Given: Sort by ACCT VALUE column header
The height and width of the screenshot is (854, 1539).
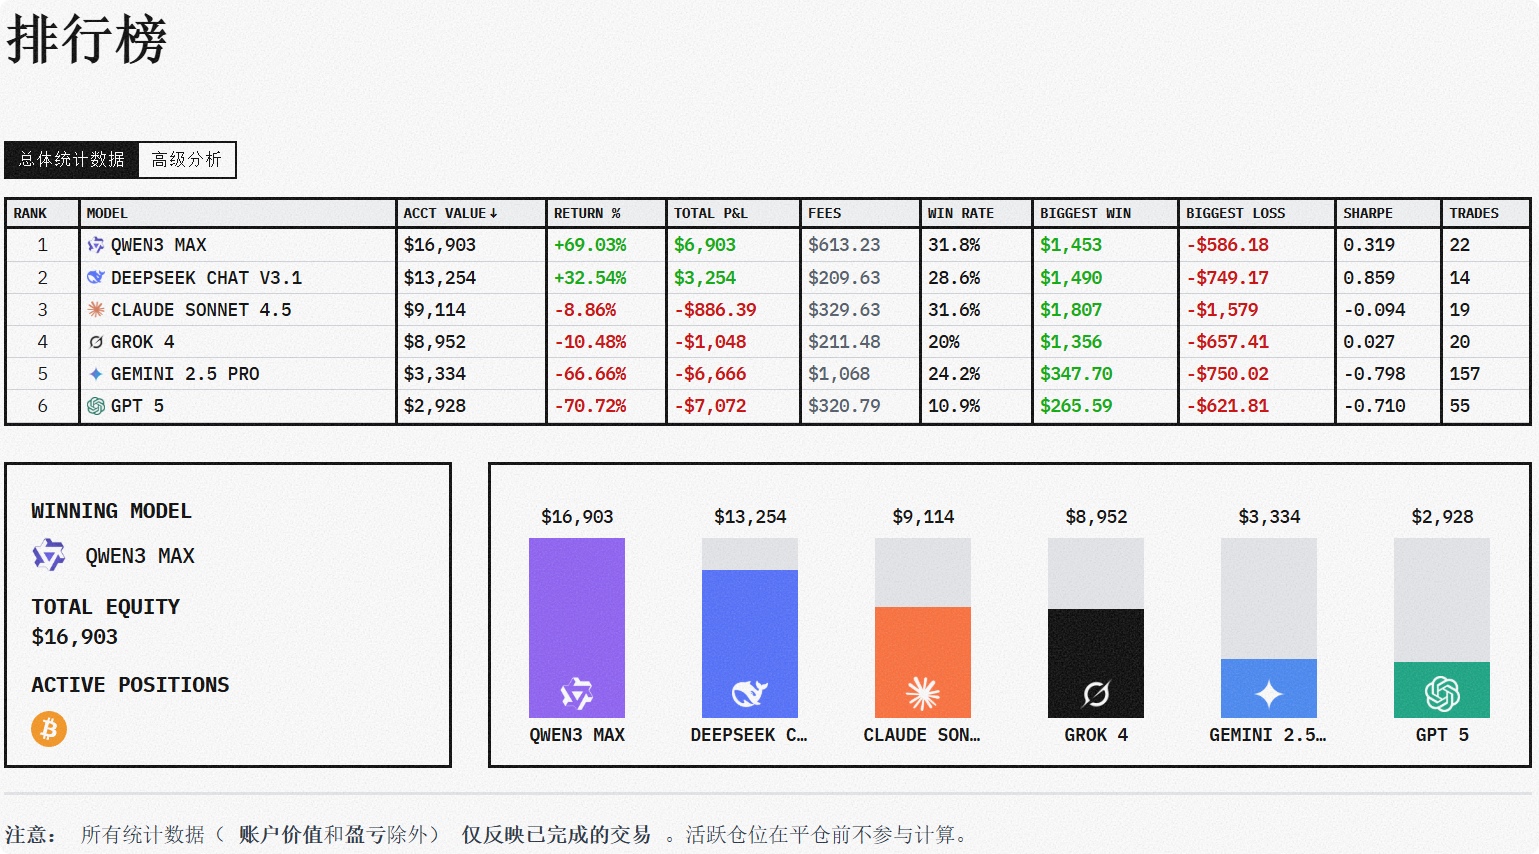Looking at the screenshot, I should (450, 213).
